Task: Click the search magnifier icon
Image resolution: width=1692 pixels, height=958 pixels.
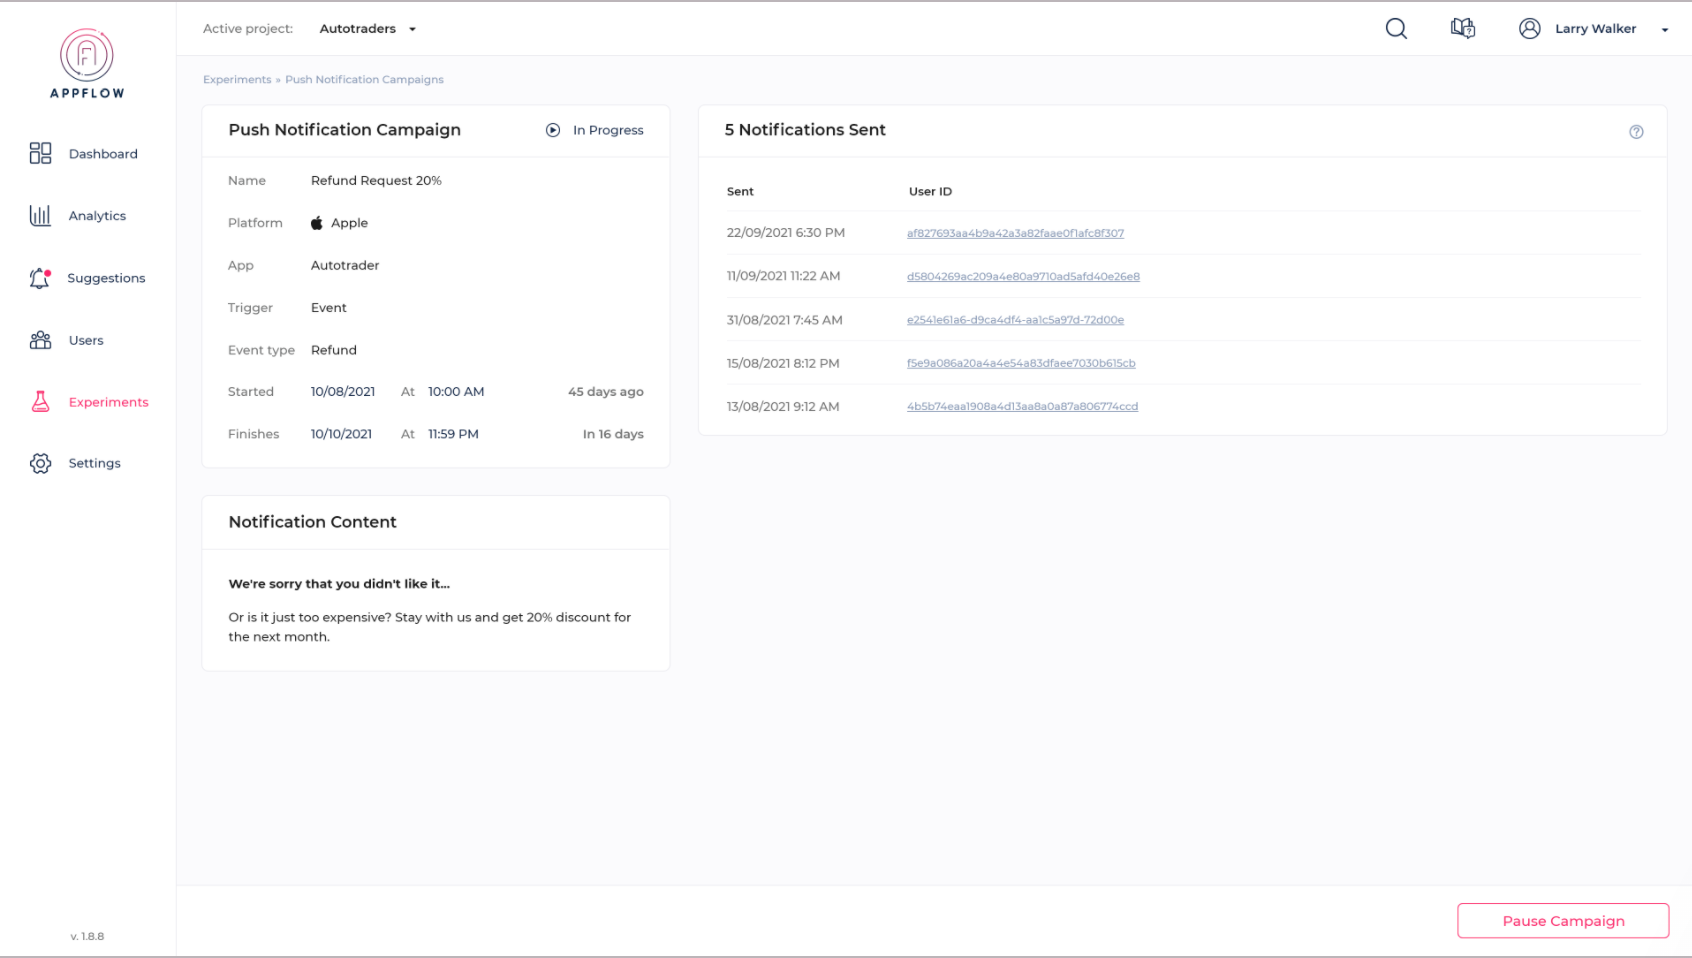Action: [x=1396, y=29]
